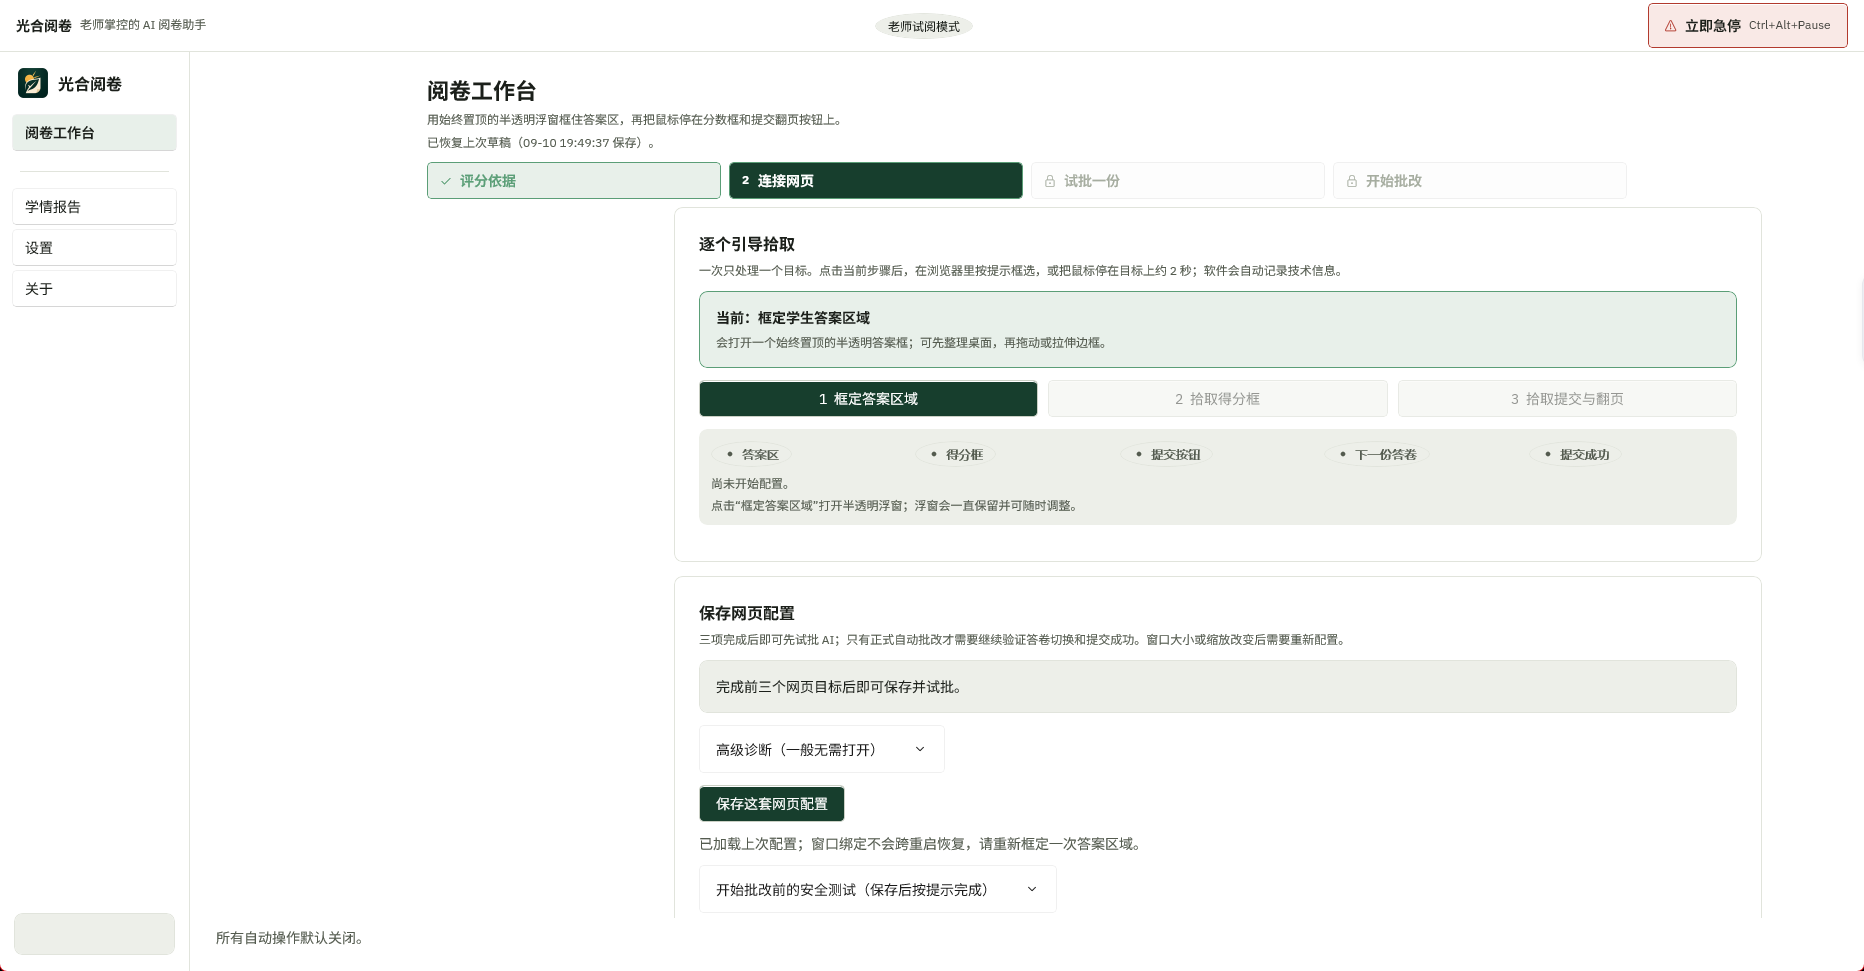Click the 所有自动操作默认关闭 status text
This screenshot has height=971, width=1864.
pyautogui.click(x=290, y=938)
